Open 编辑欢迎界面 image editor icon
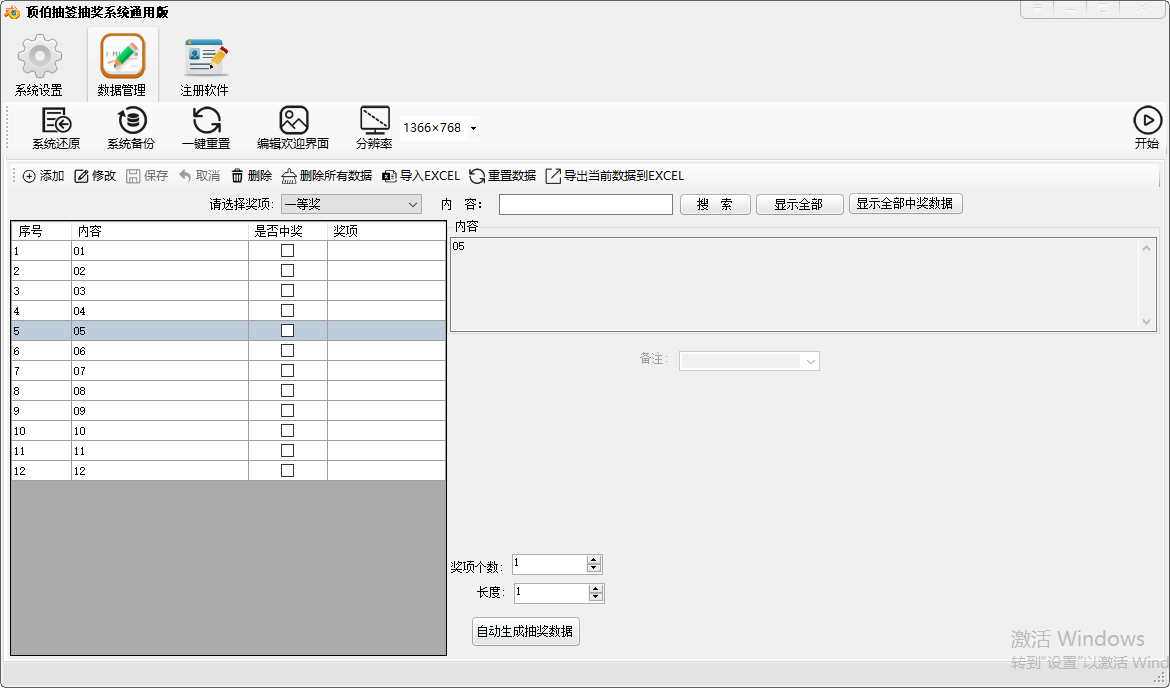 click(293, 121)
